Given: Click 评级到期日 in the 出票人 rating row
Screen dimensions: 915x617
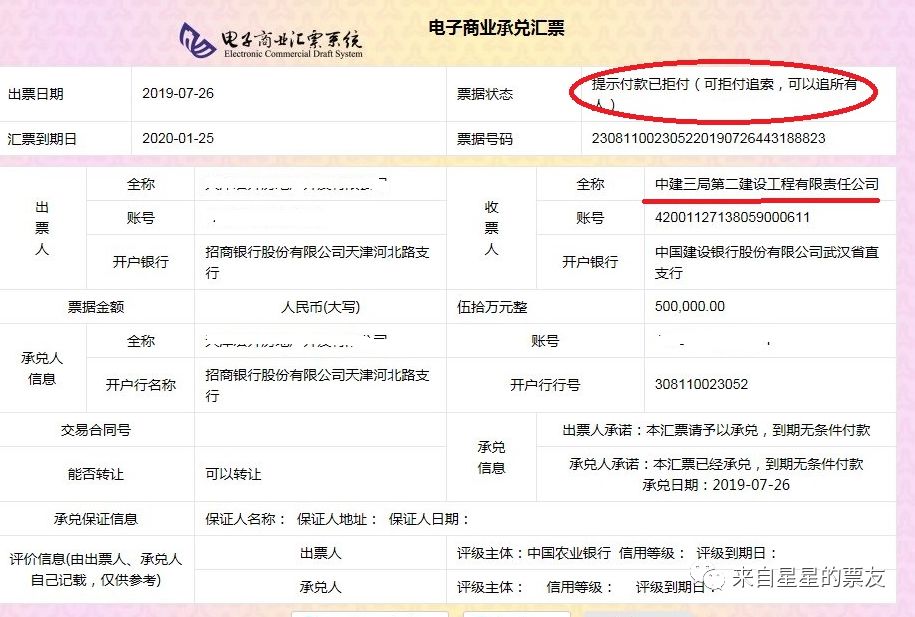Looking at the screenshot, I should (x=737, y=553).
